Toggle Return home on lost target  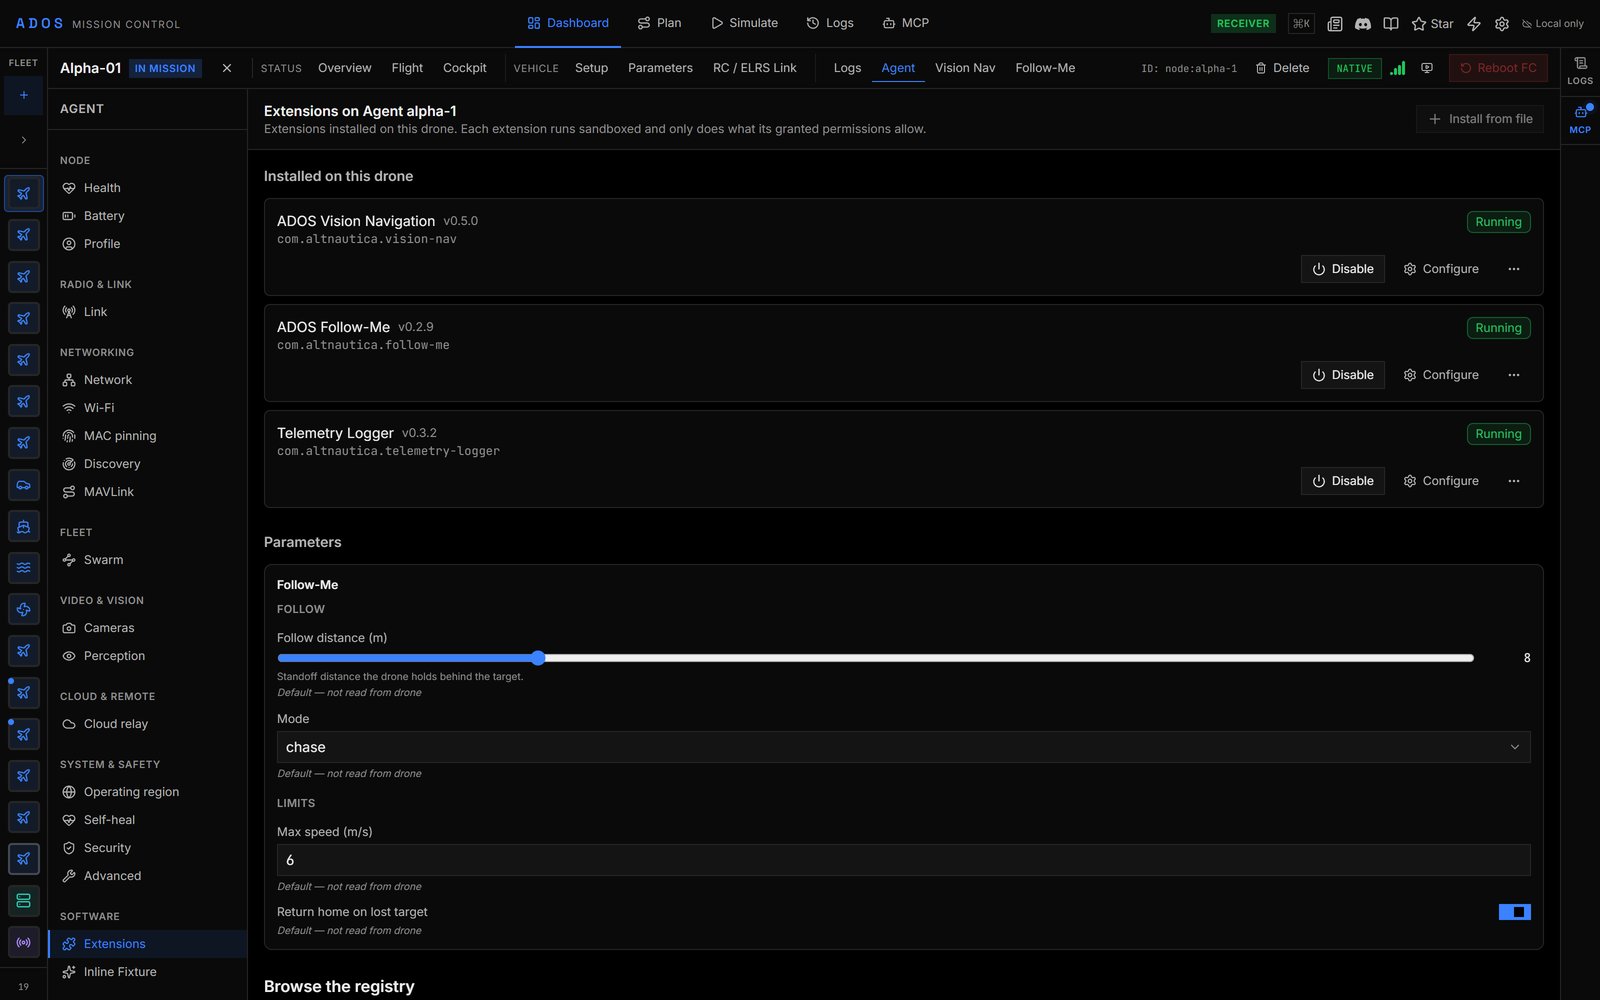[x=1514, y=912]
